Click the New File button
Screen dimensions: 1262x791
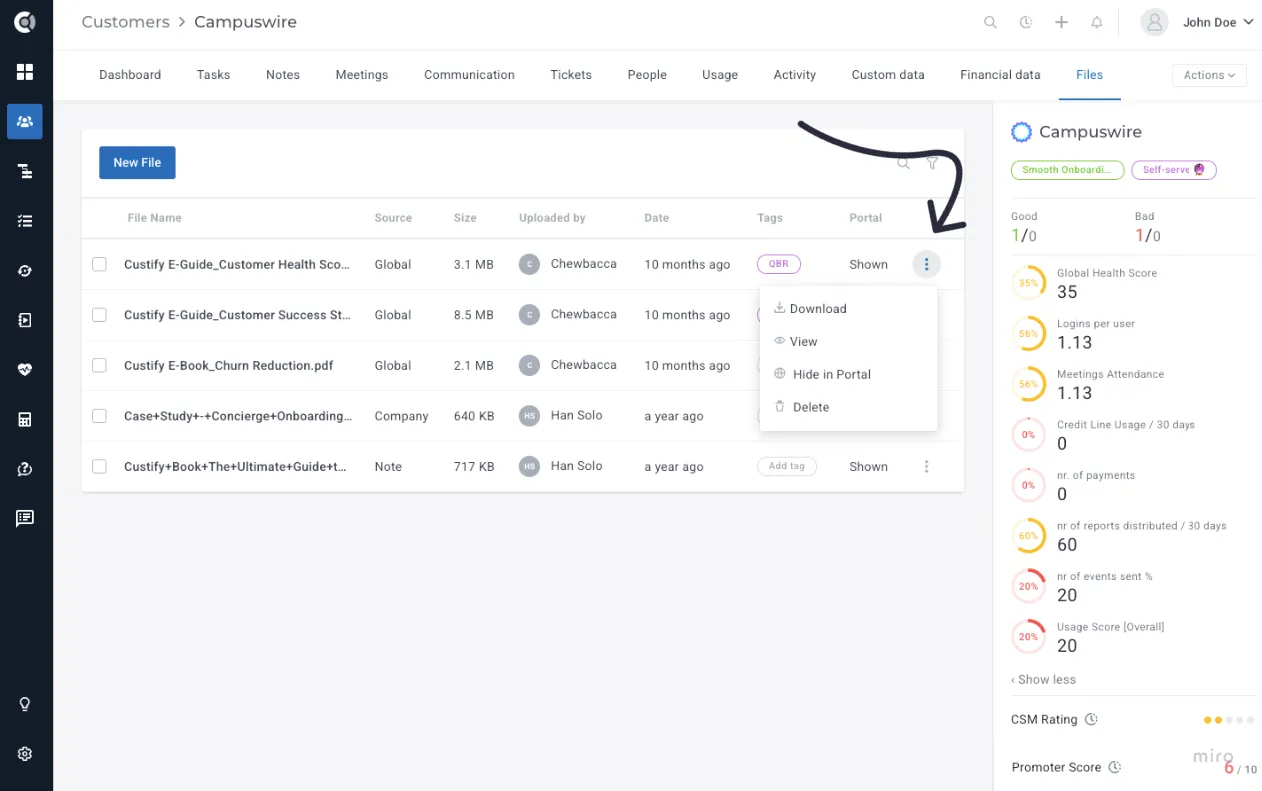point(137,163)
